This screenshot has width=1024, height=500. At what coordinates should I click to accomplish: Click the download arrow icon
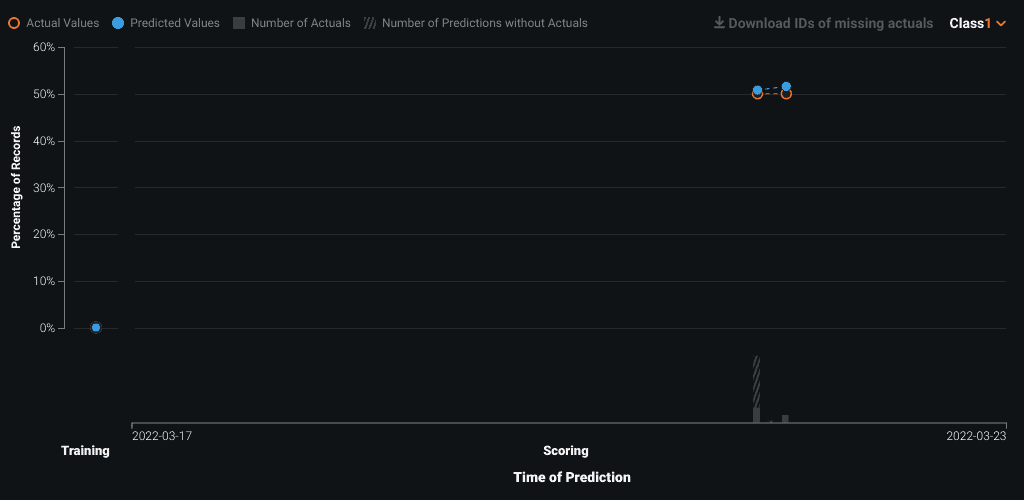(719, 23)
